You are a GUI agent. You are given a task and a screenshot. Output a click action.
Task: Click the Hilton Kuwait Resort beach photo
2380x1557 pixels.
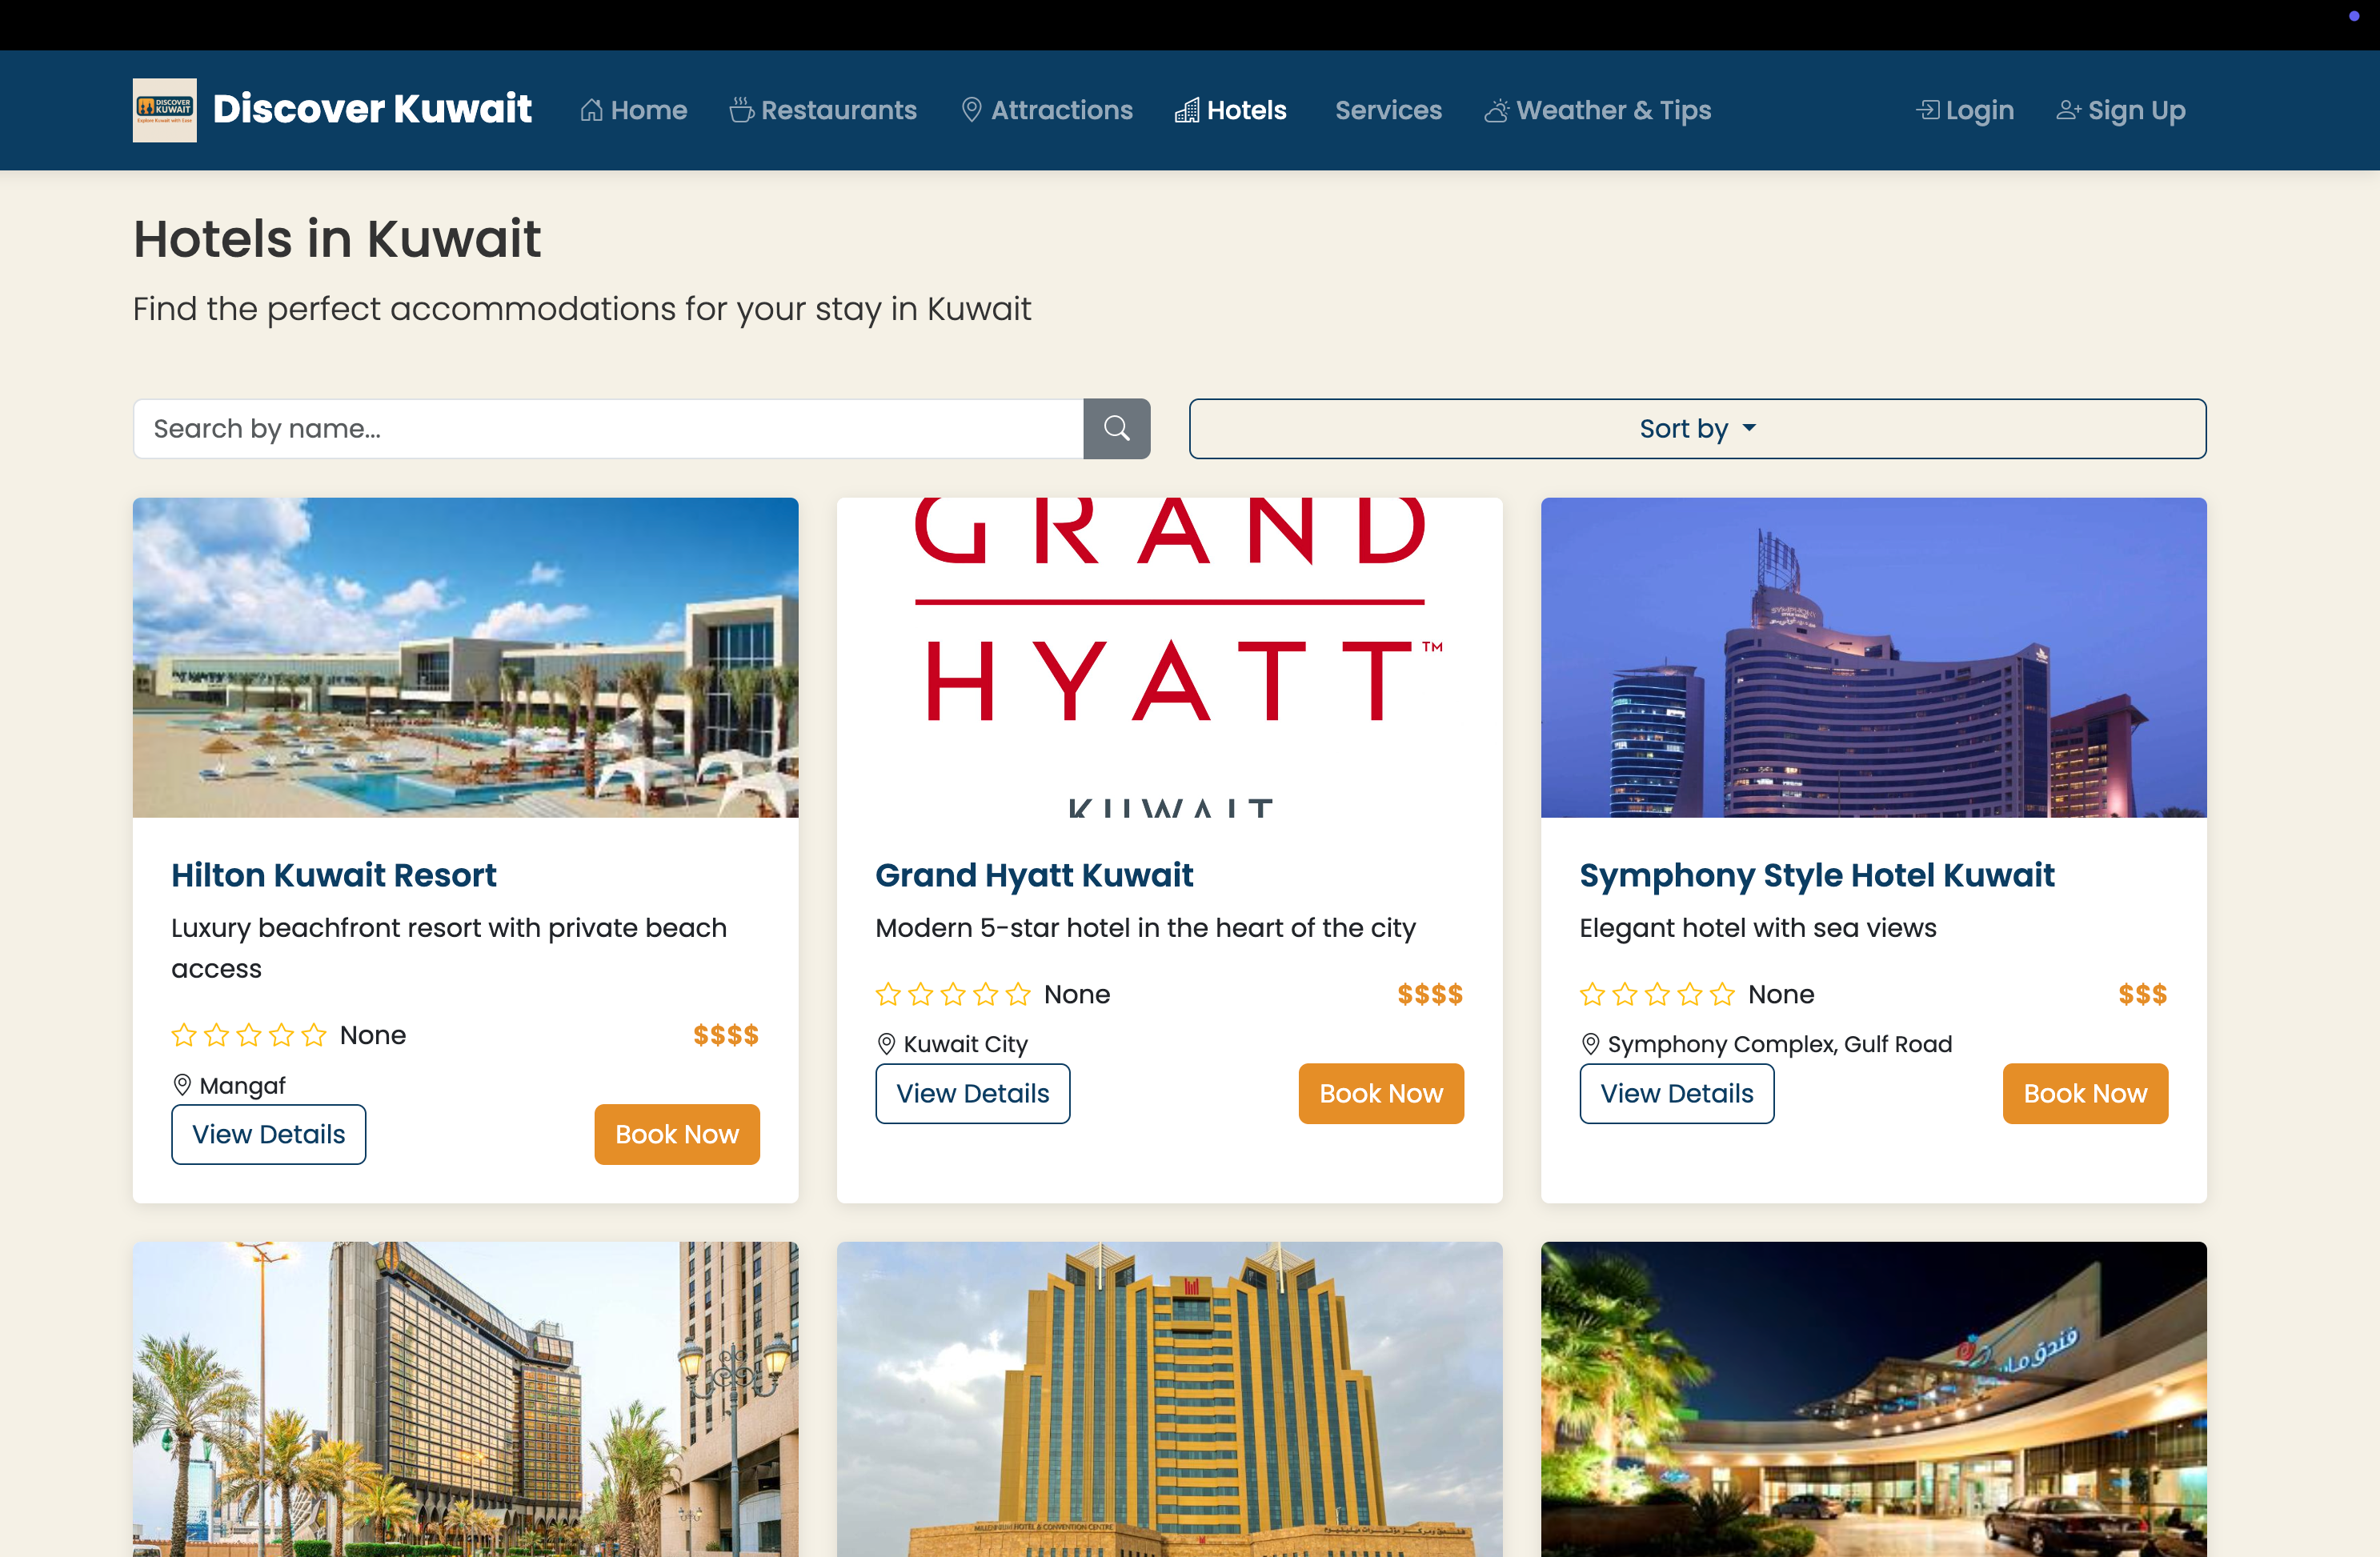[x=466, y=657]
